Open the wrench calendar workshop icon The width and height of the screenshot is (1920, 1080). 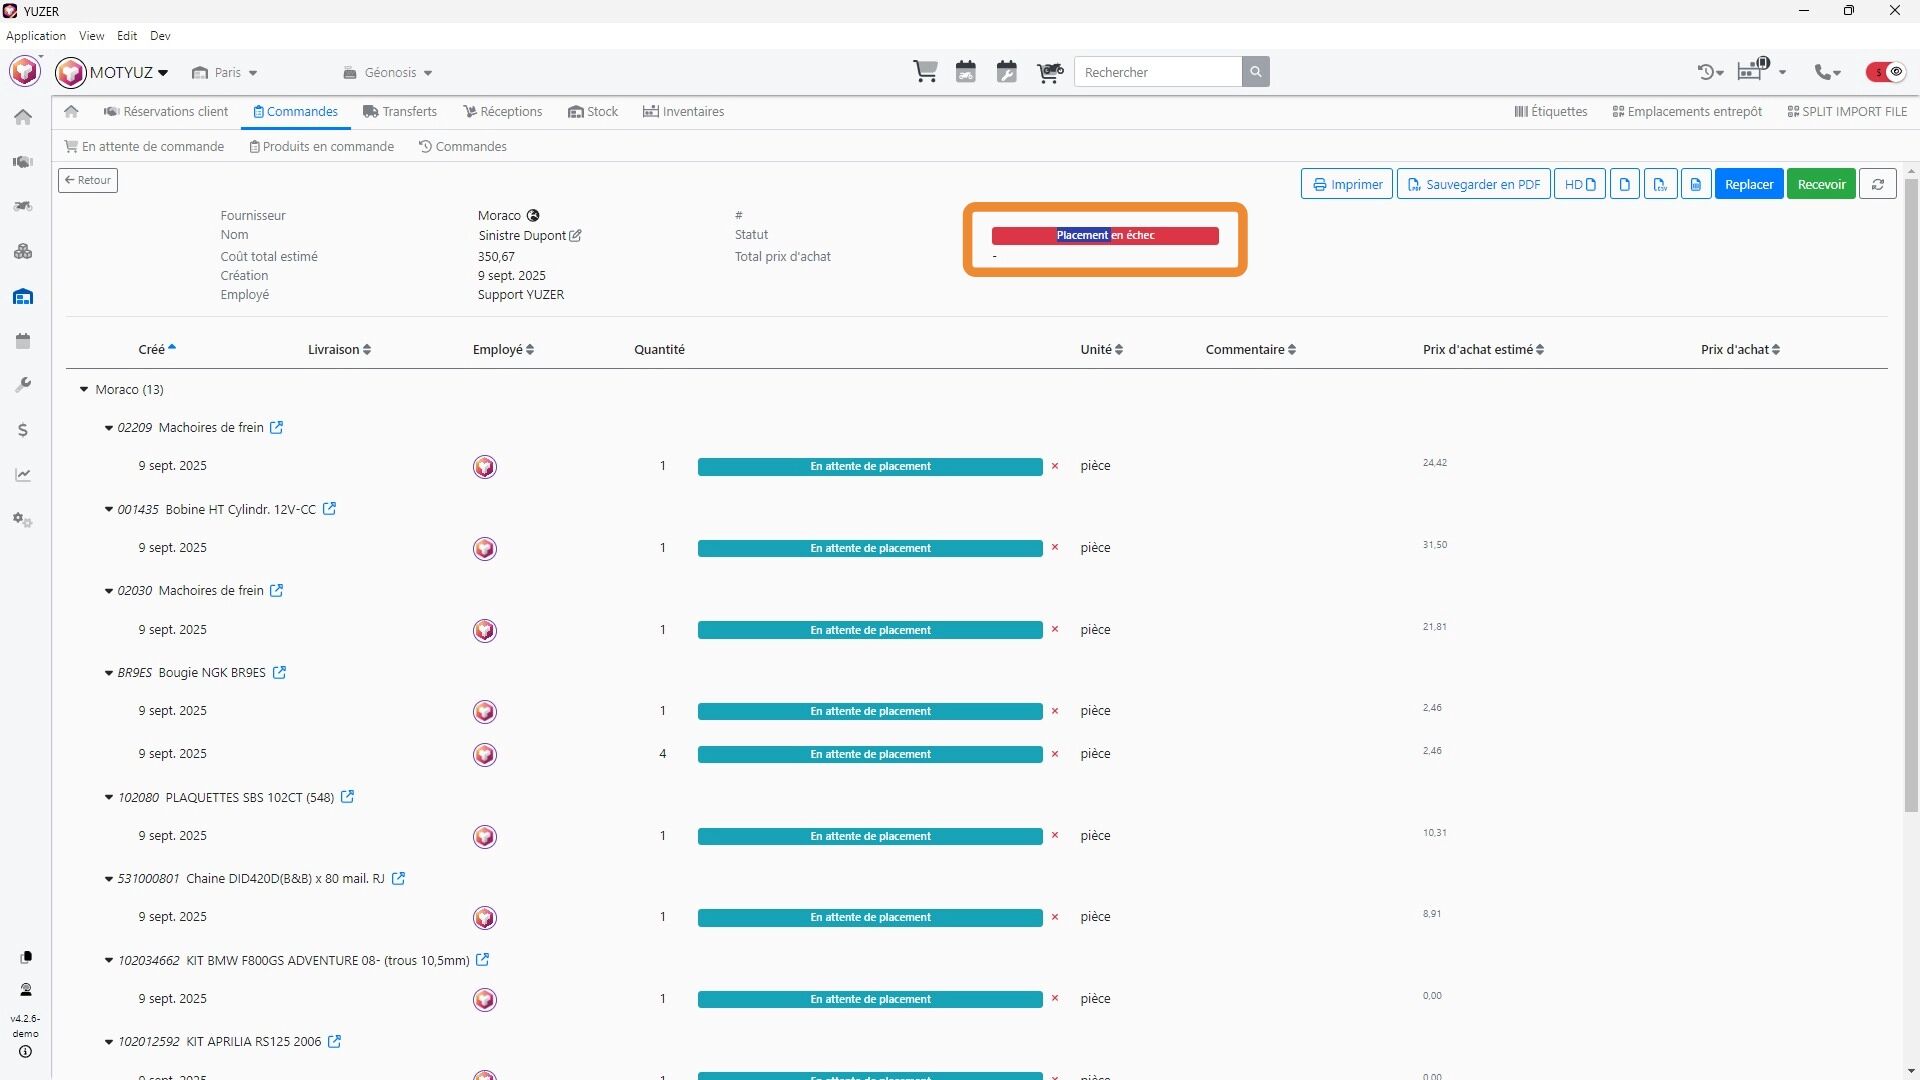[1006, 72]
